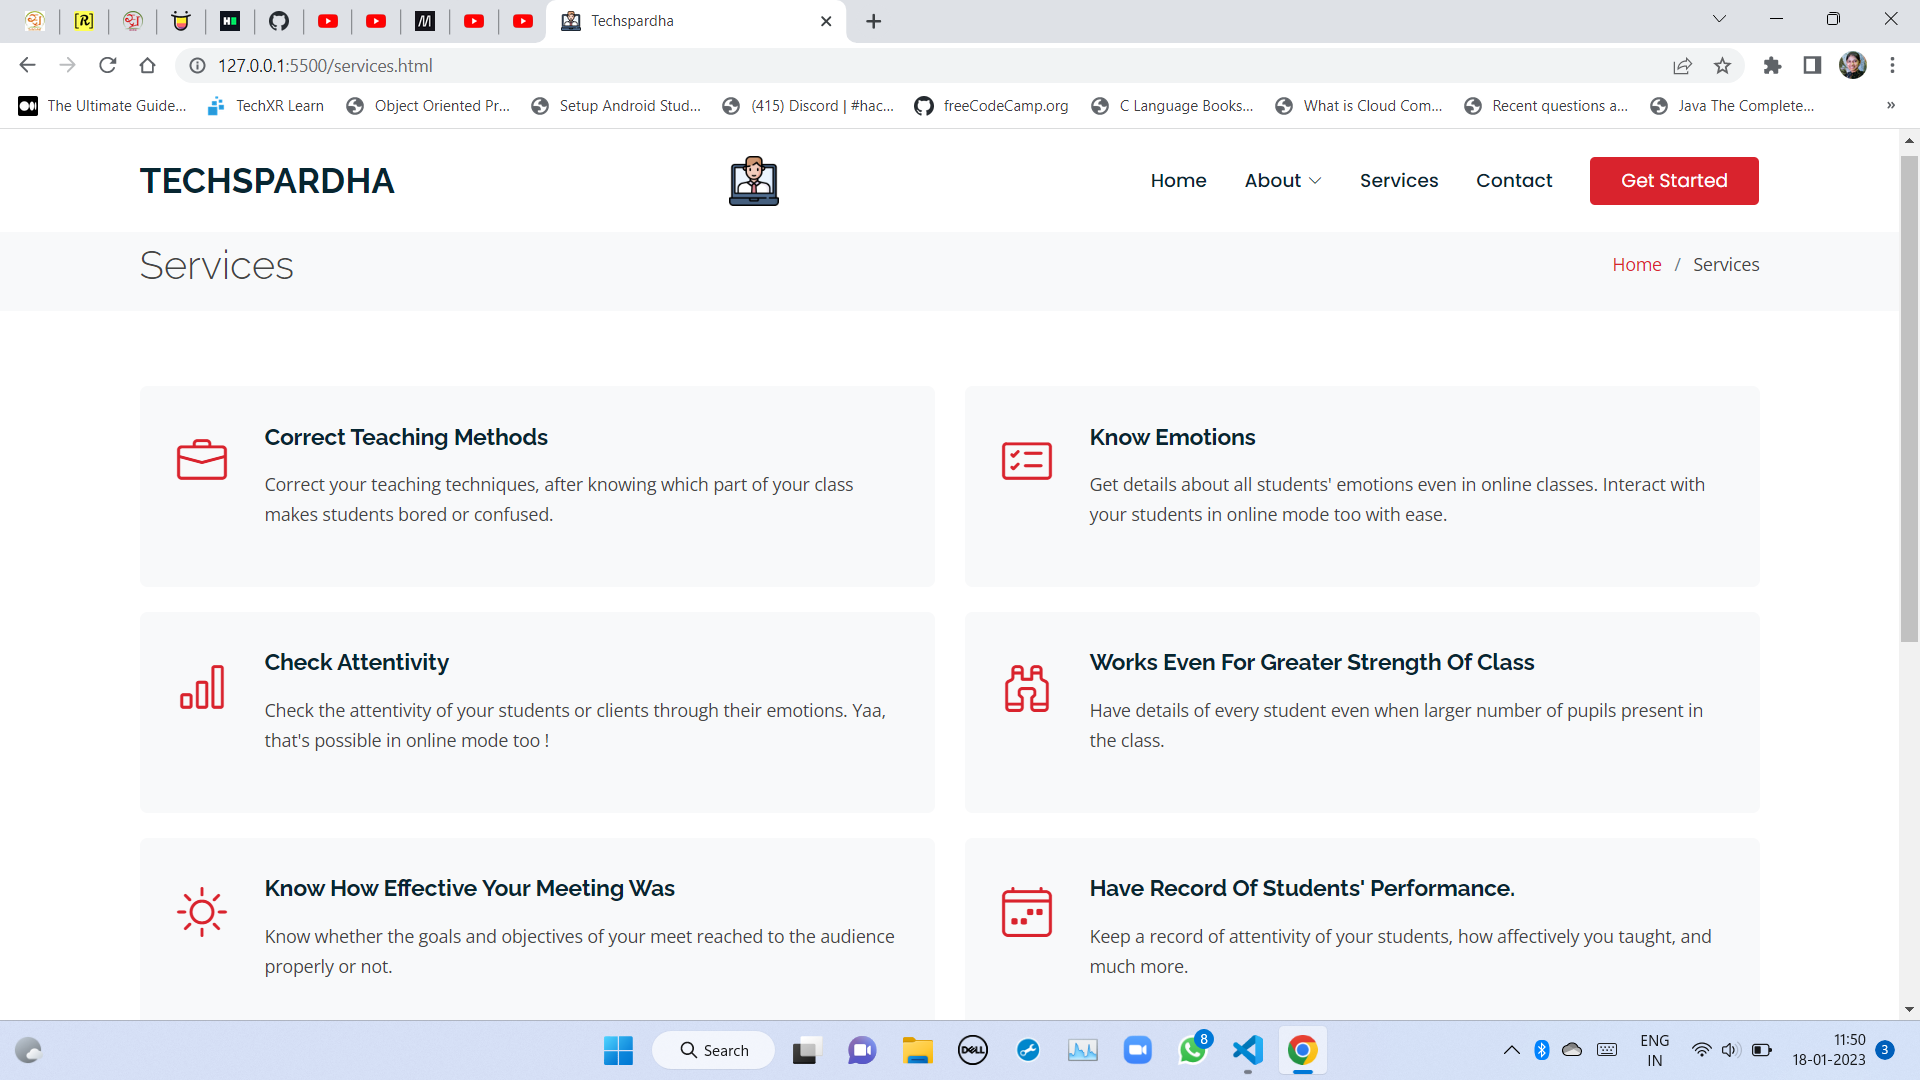Click the page vertical scrollbar thumb

(x=1909, y=400)
